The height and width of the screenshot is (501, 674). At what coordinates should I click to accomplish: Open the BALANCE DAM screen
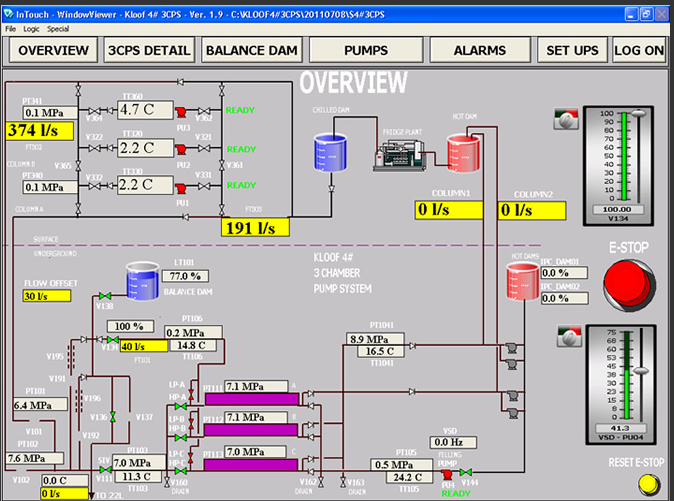point(251,50)
